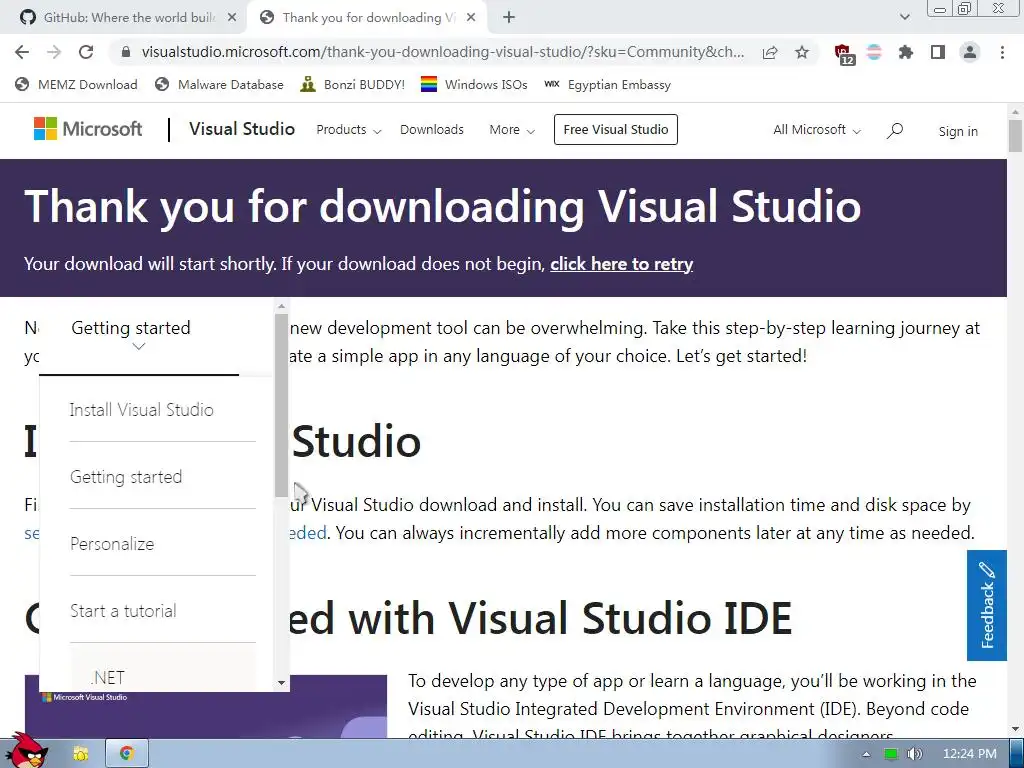Expand the All Microsoft menu
1024x768 pixels.
816,129
